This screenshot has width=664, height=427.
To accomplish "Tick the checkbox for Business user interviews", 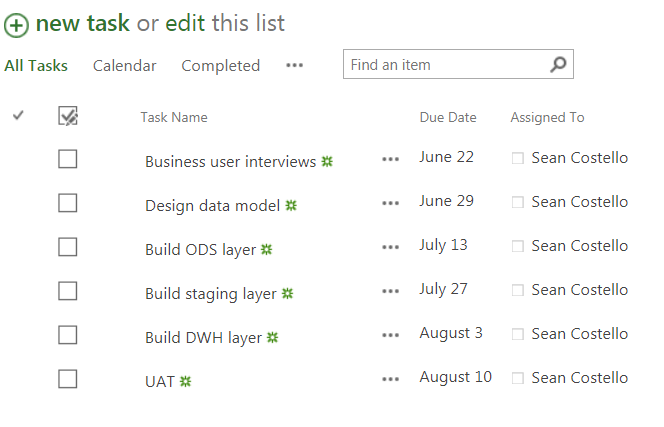I will (x=68, y=159).
